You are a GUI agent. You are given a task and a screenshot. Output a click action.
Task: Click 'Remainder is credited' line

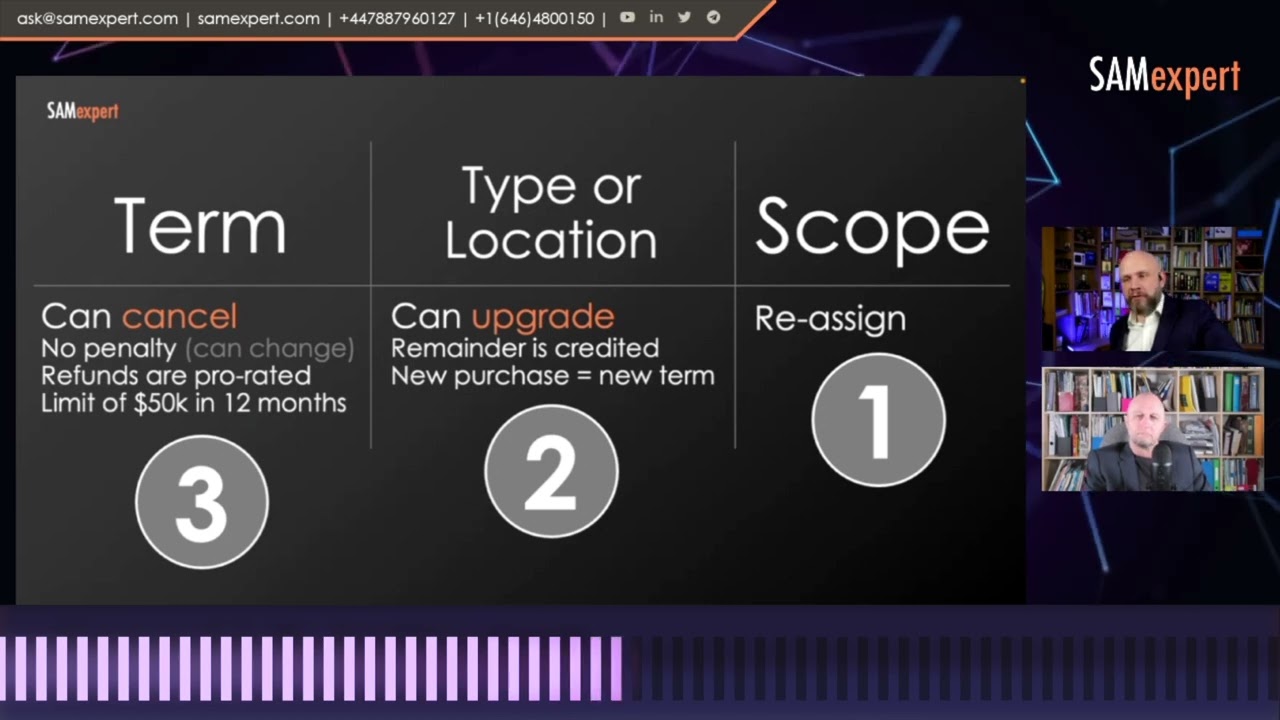coord(525,348)
